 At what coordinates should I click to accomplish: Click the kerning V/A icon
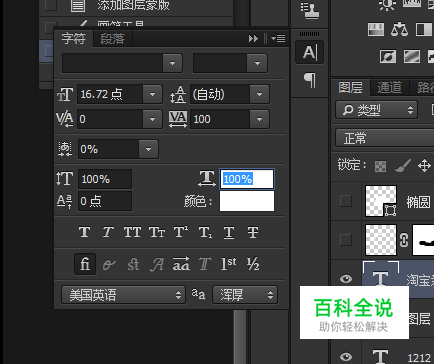point(65,119)
